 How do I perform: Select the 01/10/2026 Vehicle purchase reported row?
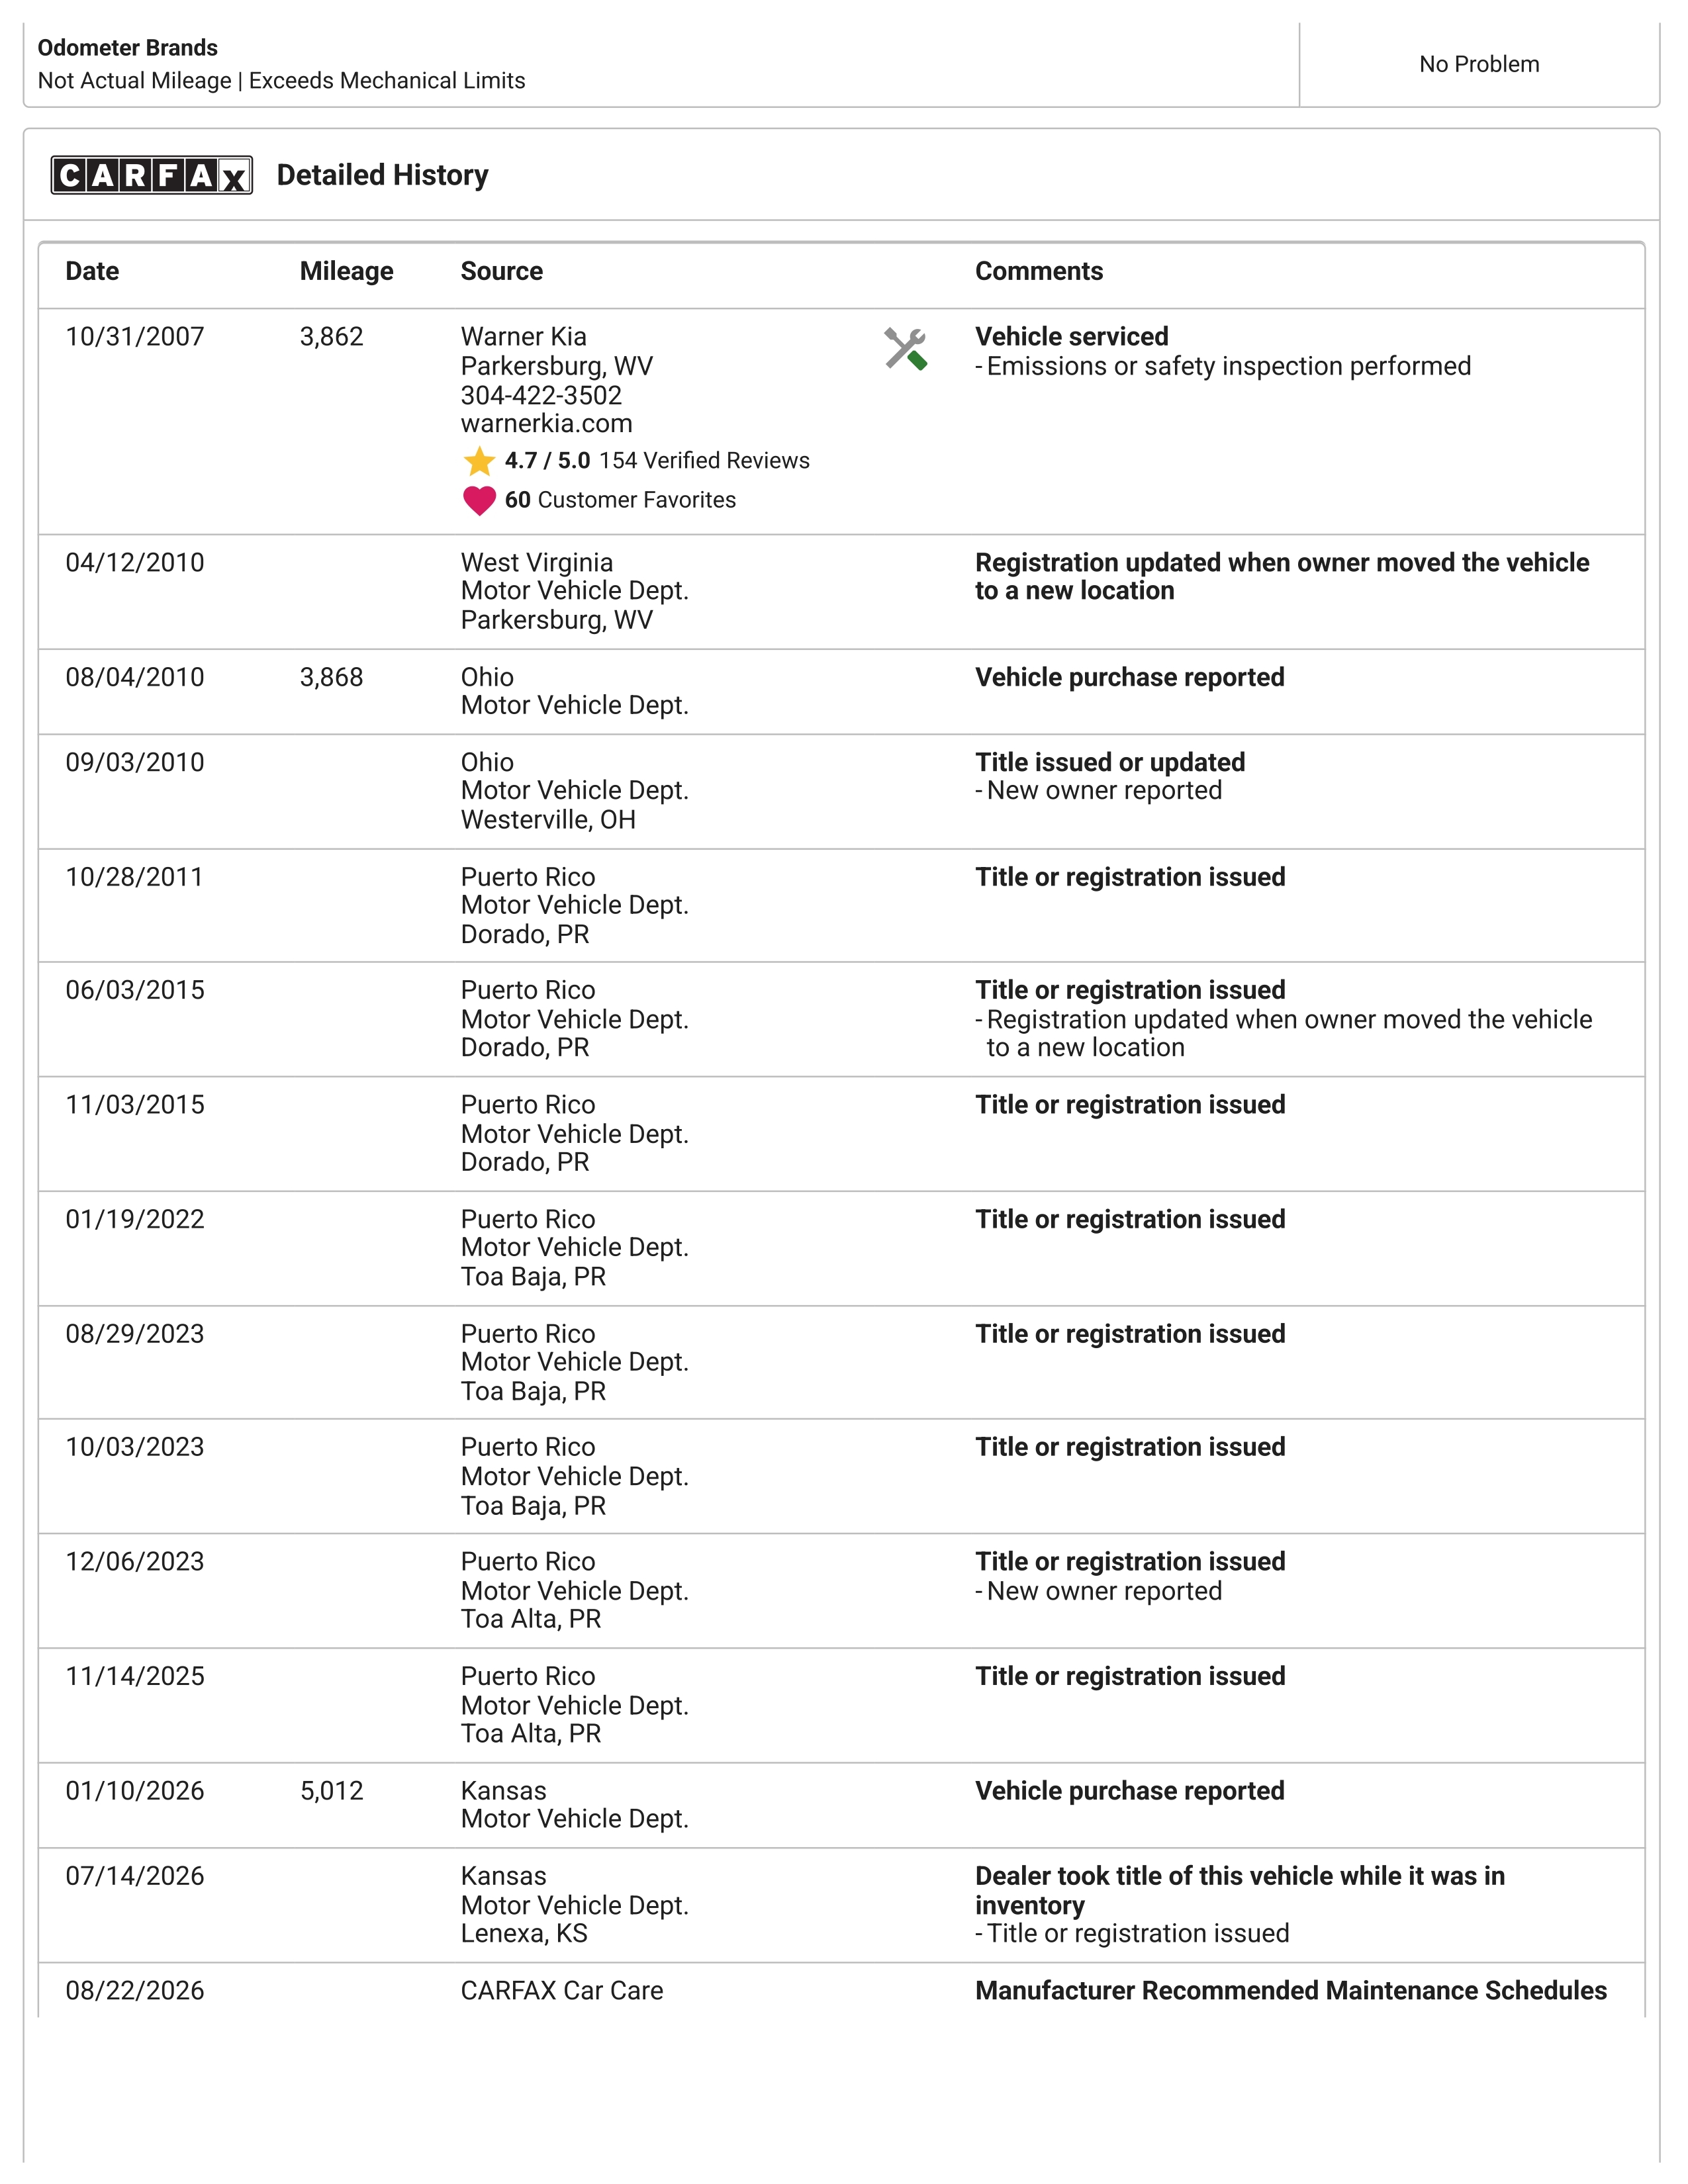point(841,1805)
